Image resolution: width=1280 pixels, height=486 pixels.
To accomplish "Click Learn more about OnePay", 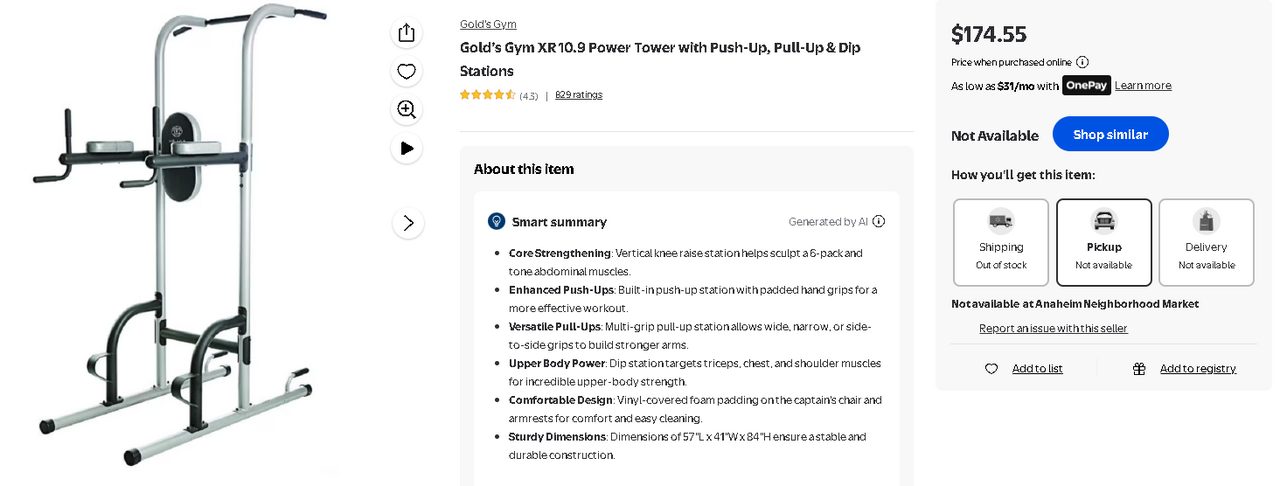I will tap(1143, 86).
